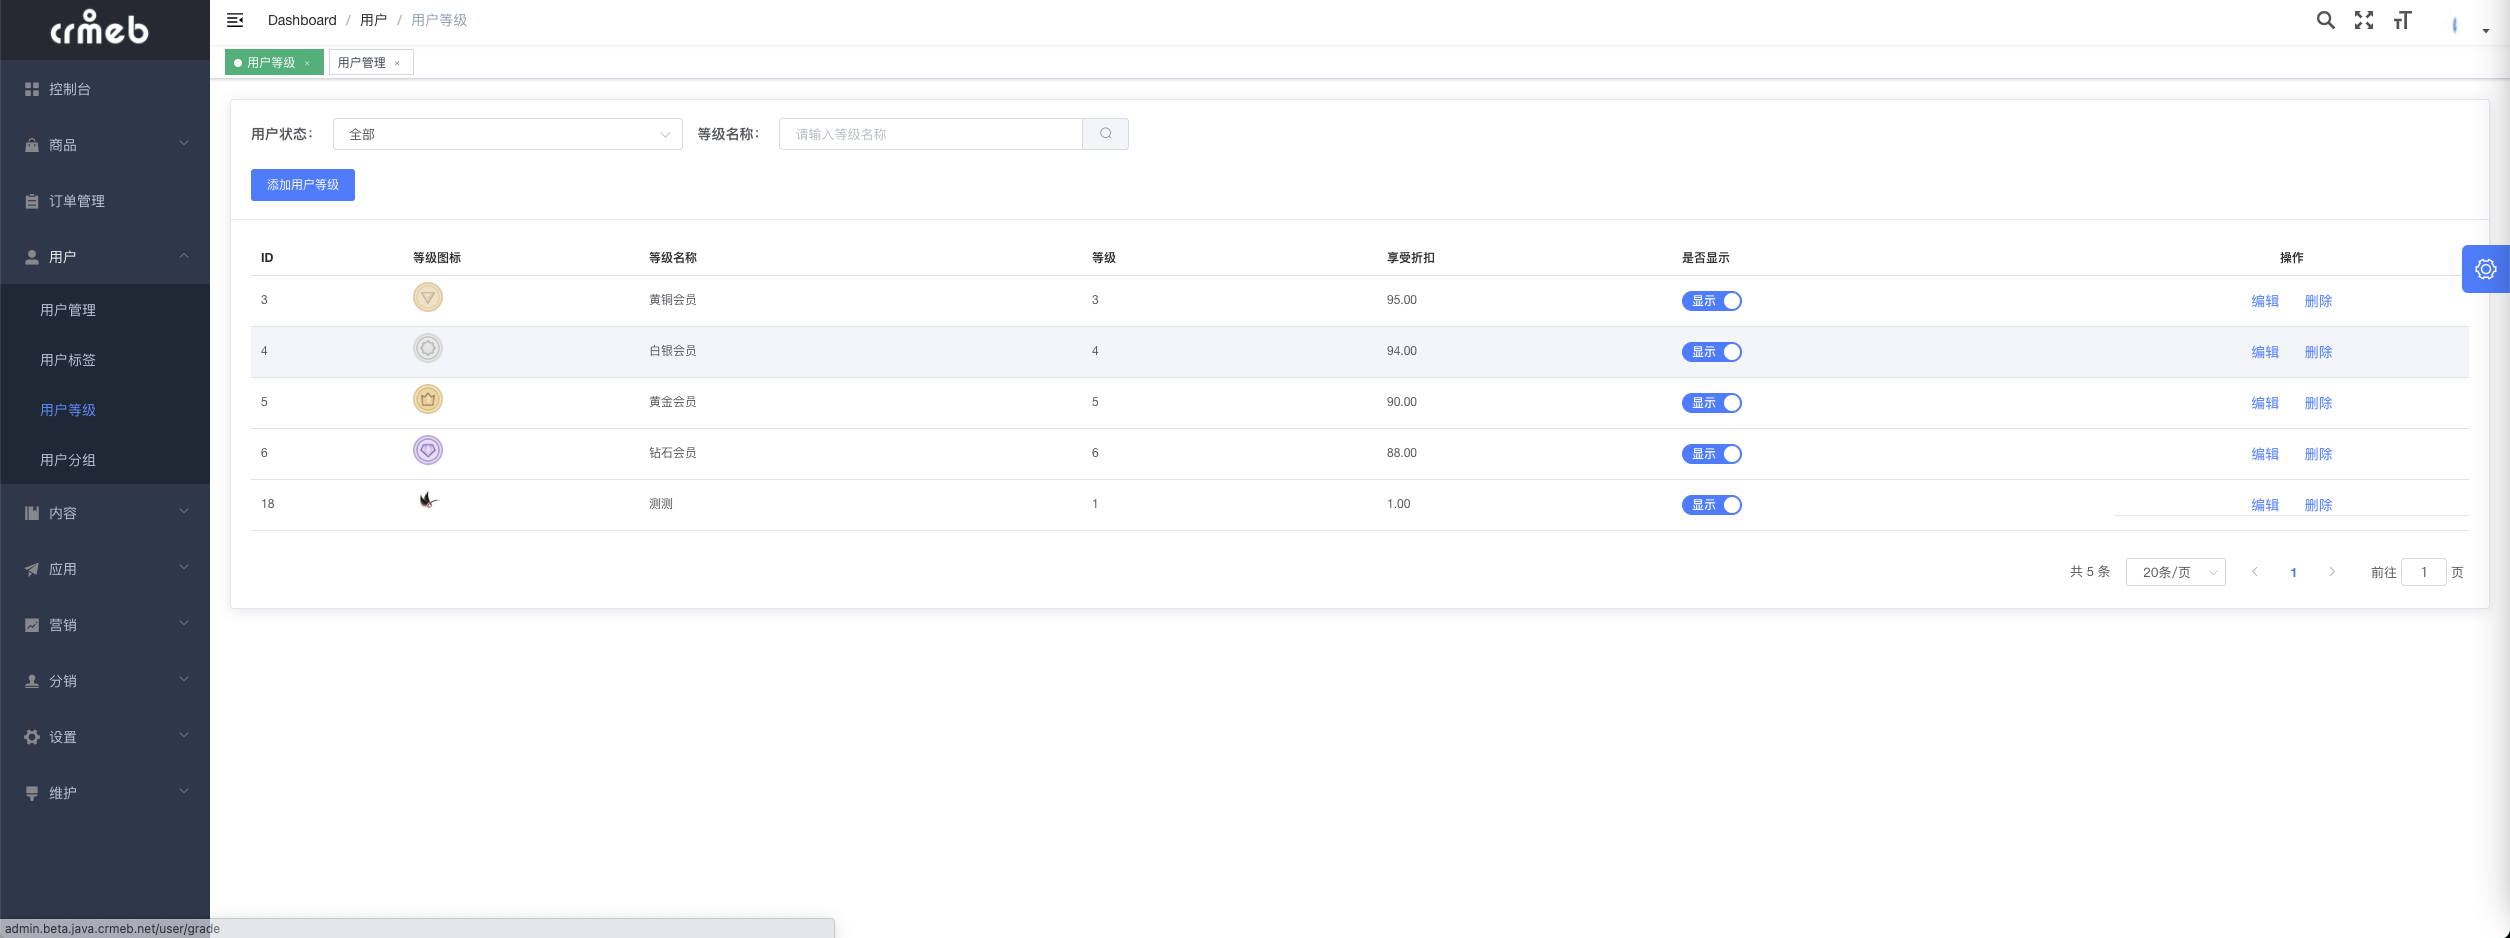Select 用户等级 in the sidebar
Screen dimensions: 2510x938
(68, 410)
